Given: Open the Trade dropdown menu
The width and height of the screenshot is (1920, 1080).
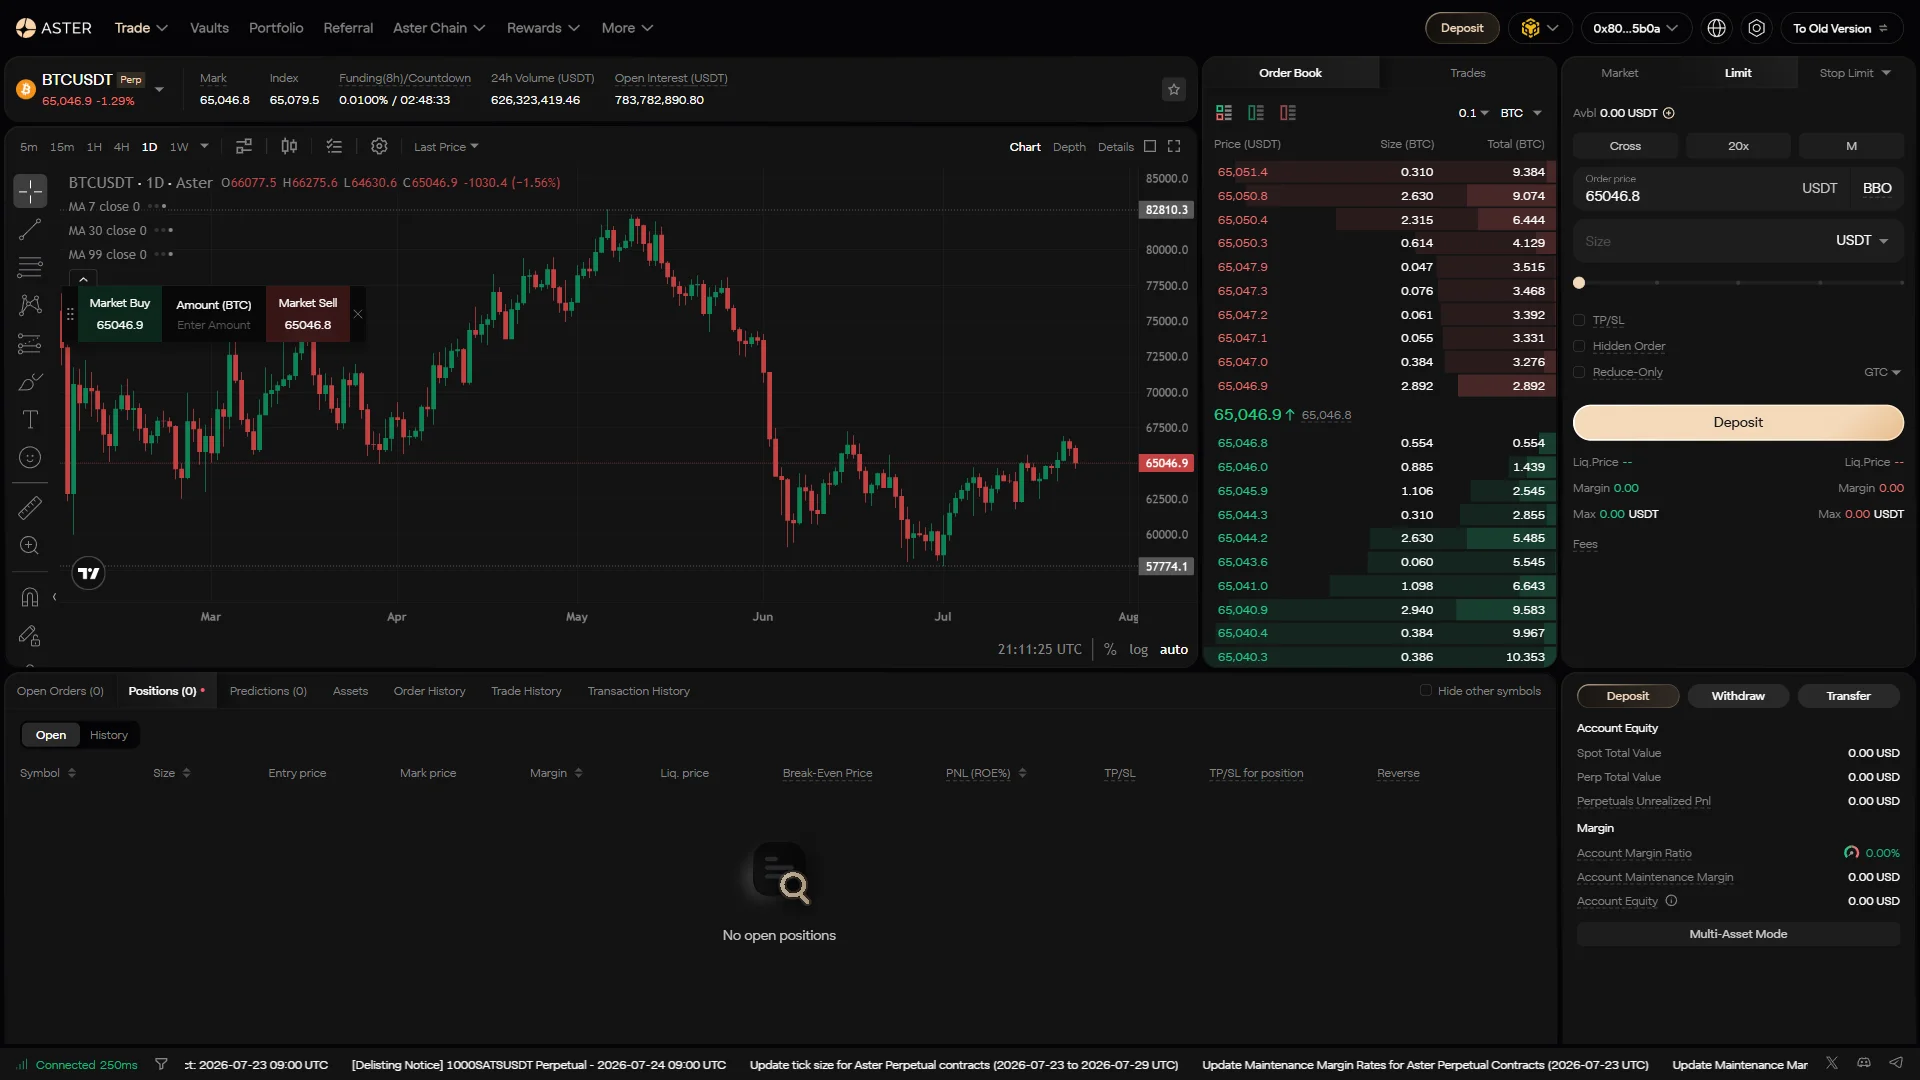Looking at the screenshot, I should (x=141, y=28).
